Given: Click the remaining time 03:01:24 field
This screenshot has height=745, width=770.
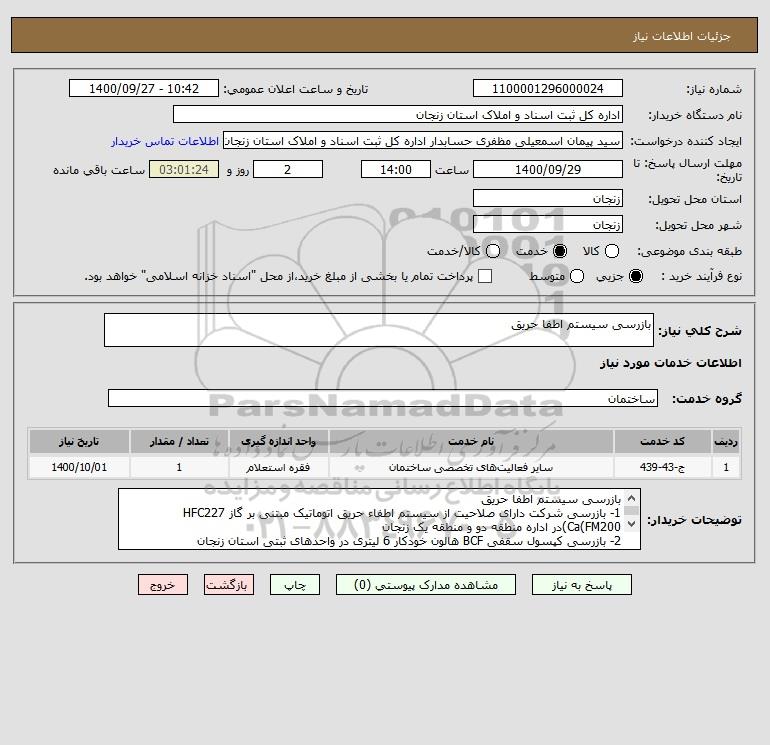Looking at the screenshot, I should (x=184, y=169).
